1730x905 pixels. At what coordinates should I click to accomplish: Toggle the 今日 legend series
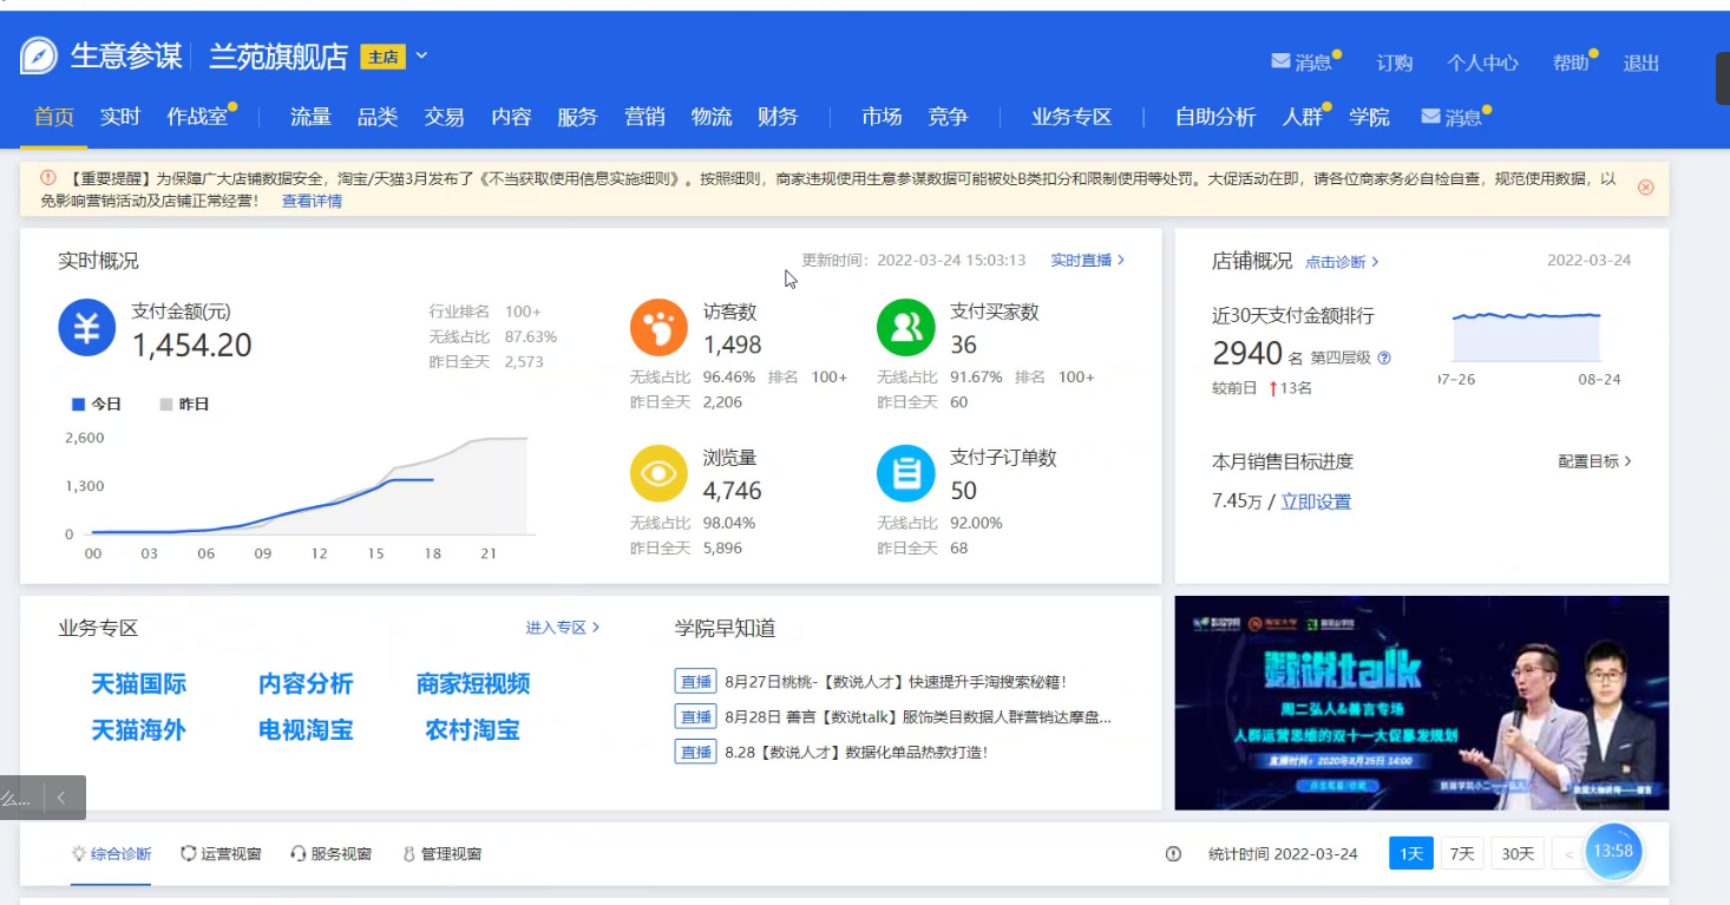(x=96, y=404)
